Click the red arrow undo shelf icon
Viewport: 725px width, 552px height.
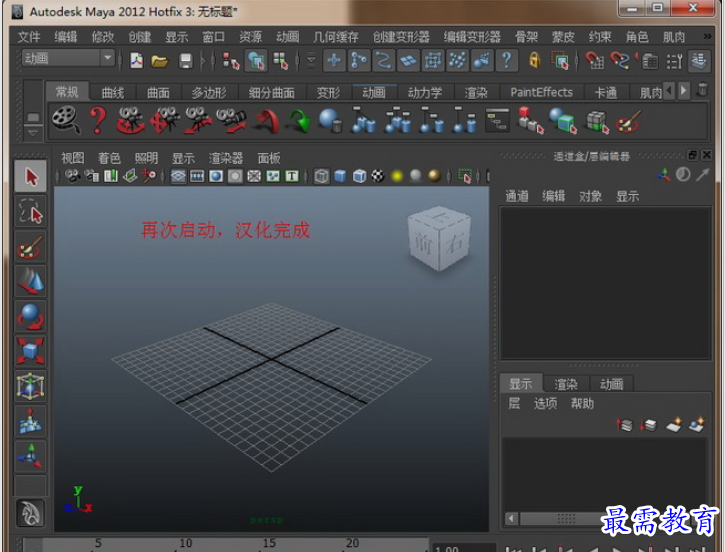coord(266,121)
